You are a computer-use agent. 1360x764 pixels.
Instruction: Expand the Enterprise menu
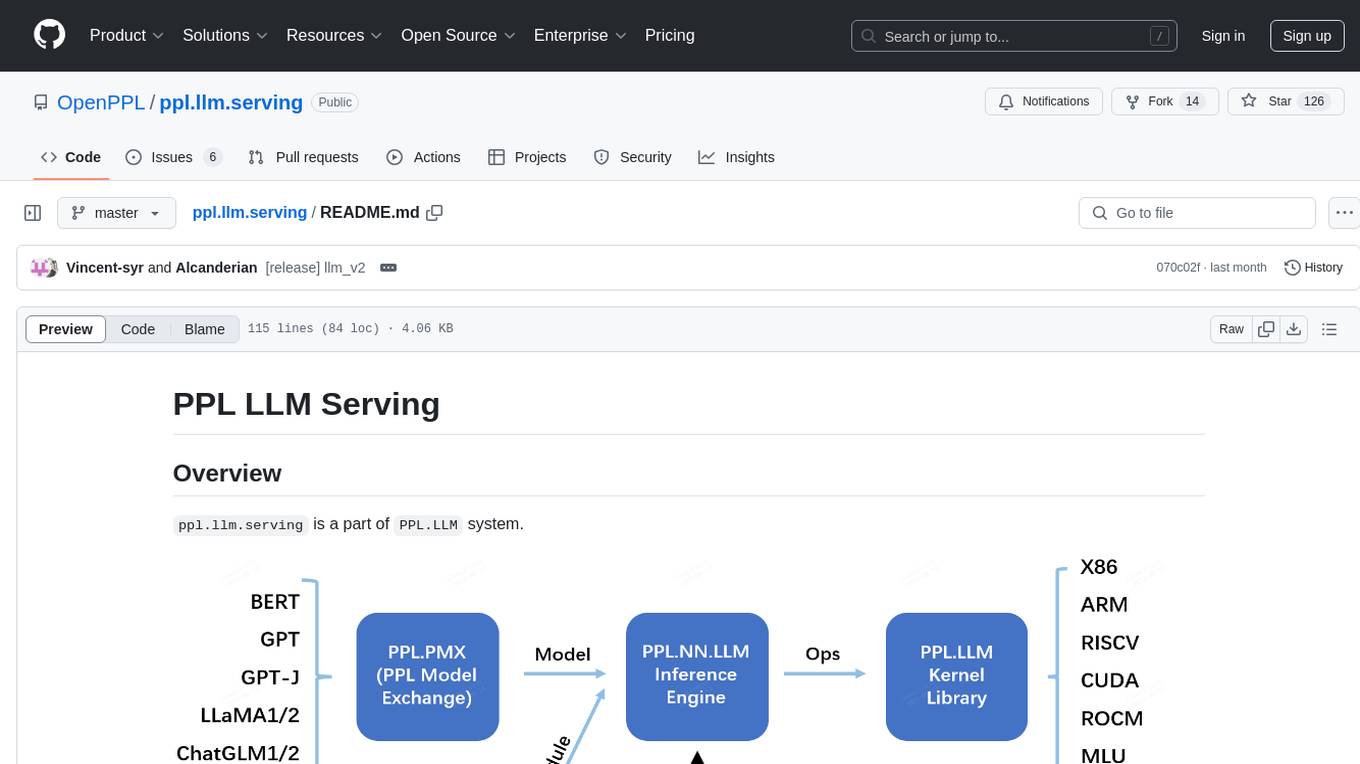(x=580, y=35)
